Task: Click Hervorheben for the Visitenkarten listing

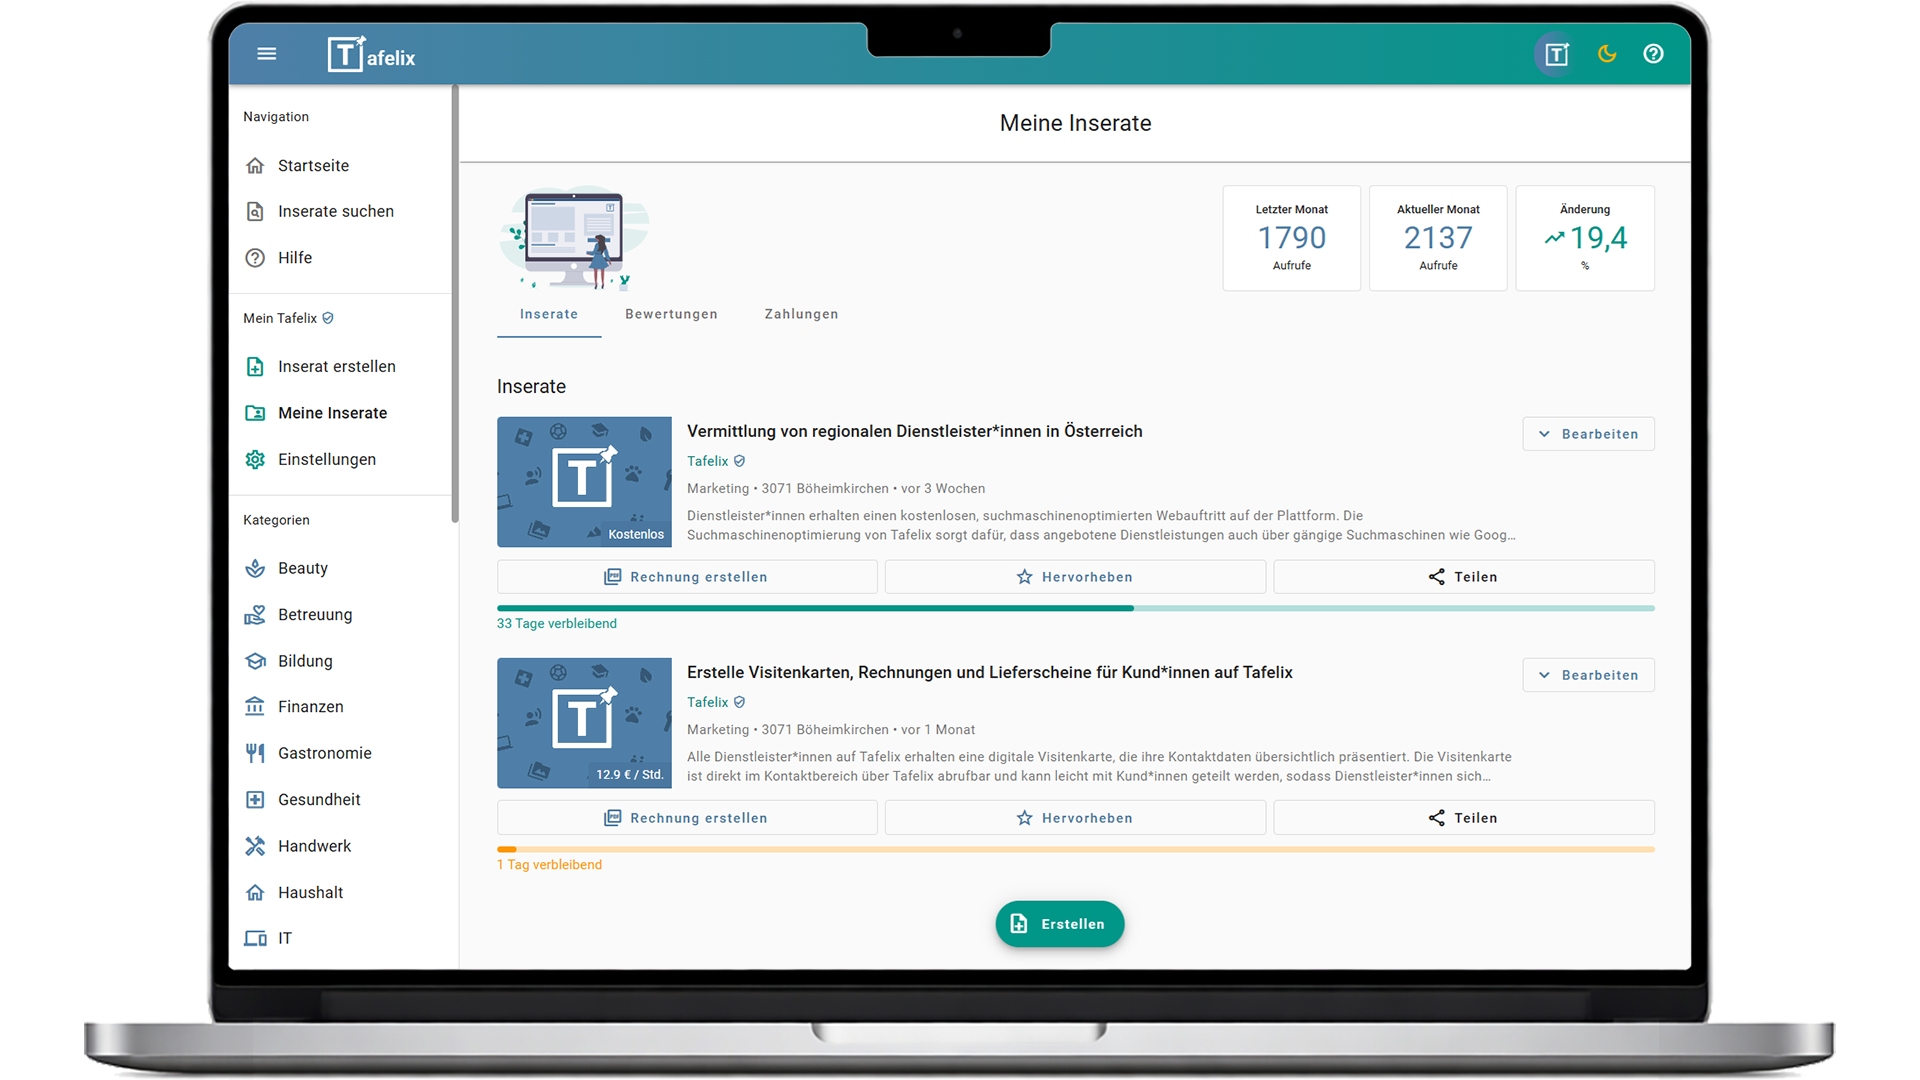Action: pos(1075,818)
